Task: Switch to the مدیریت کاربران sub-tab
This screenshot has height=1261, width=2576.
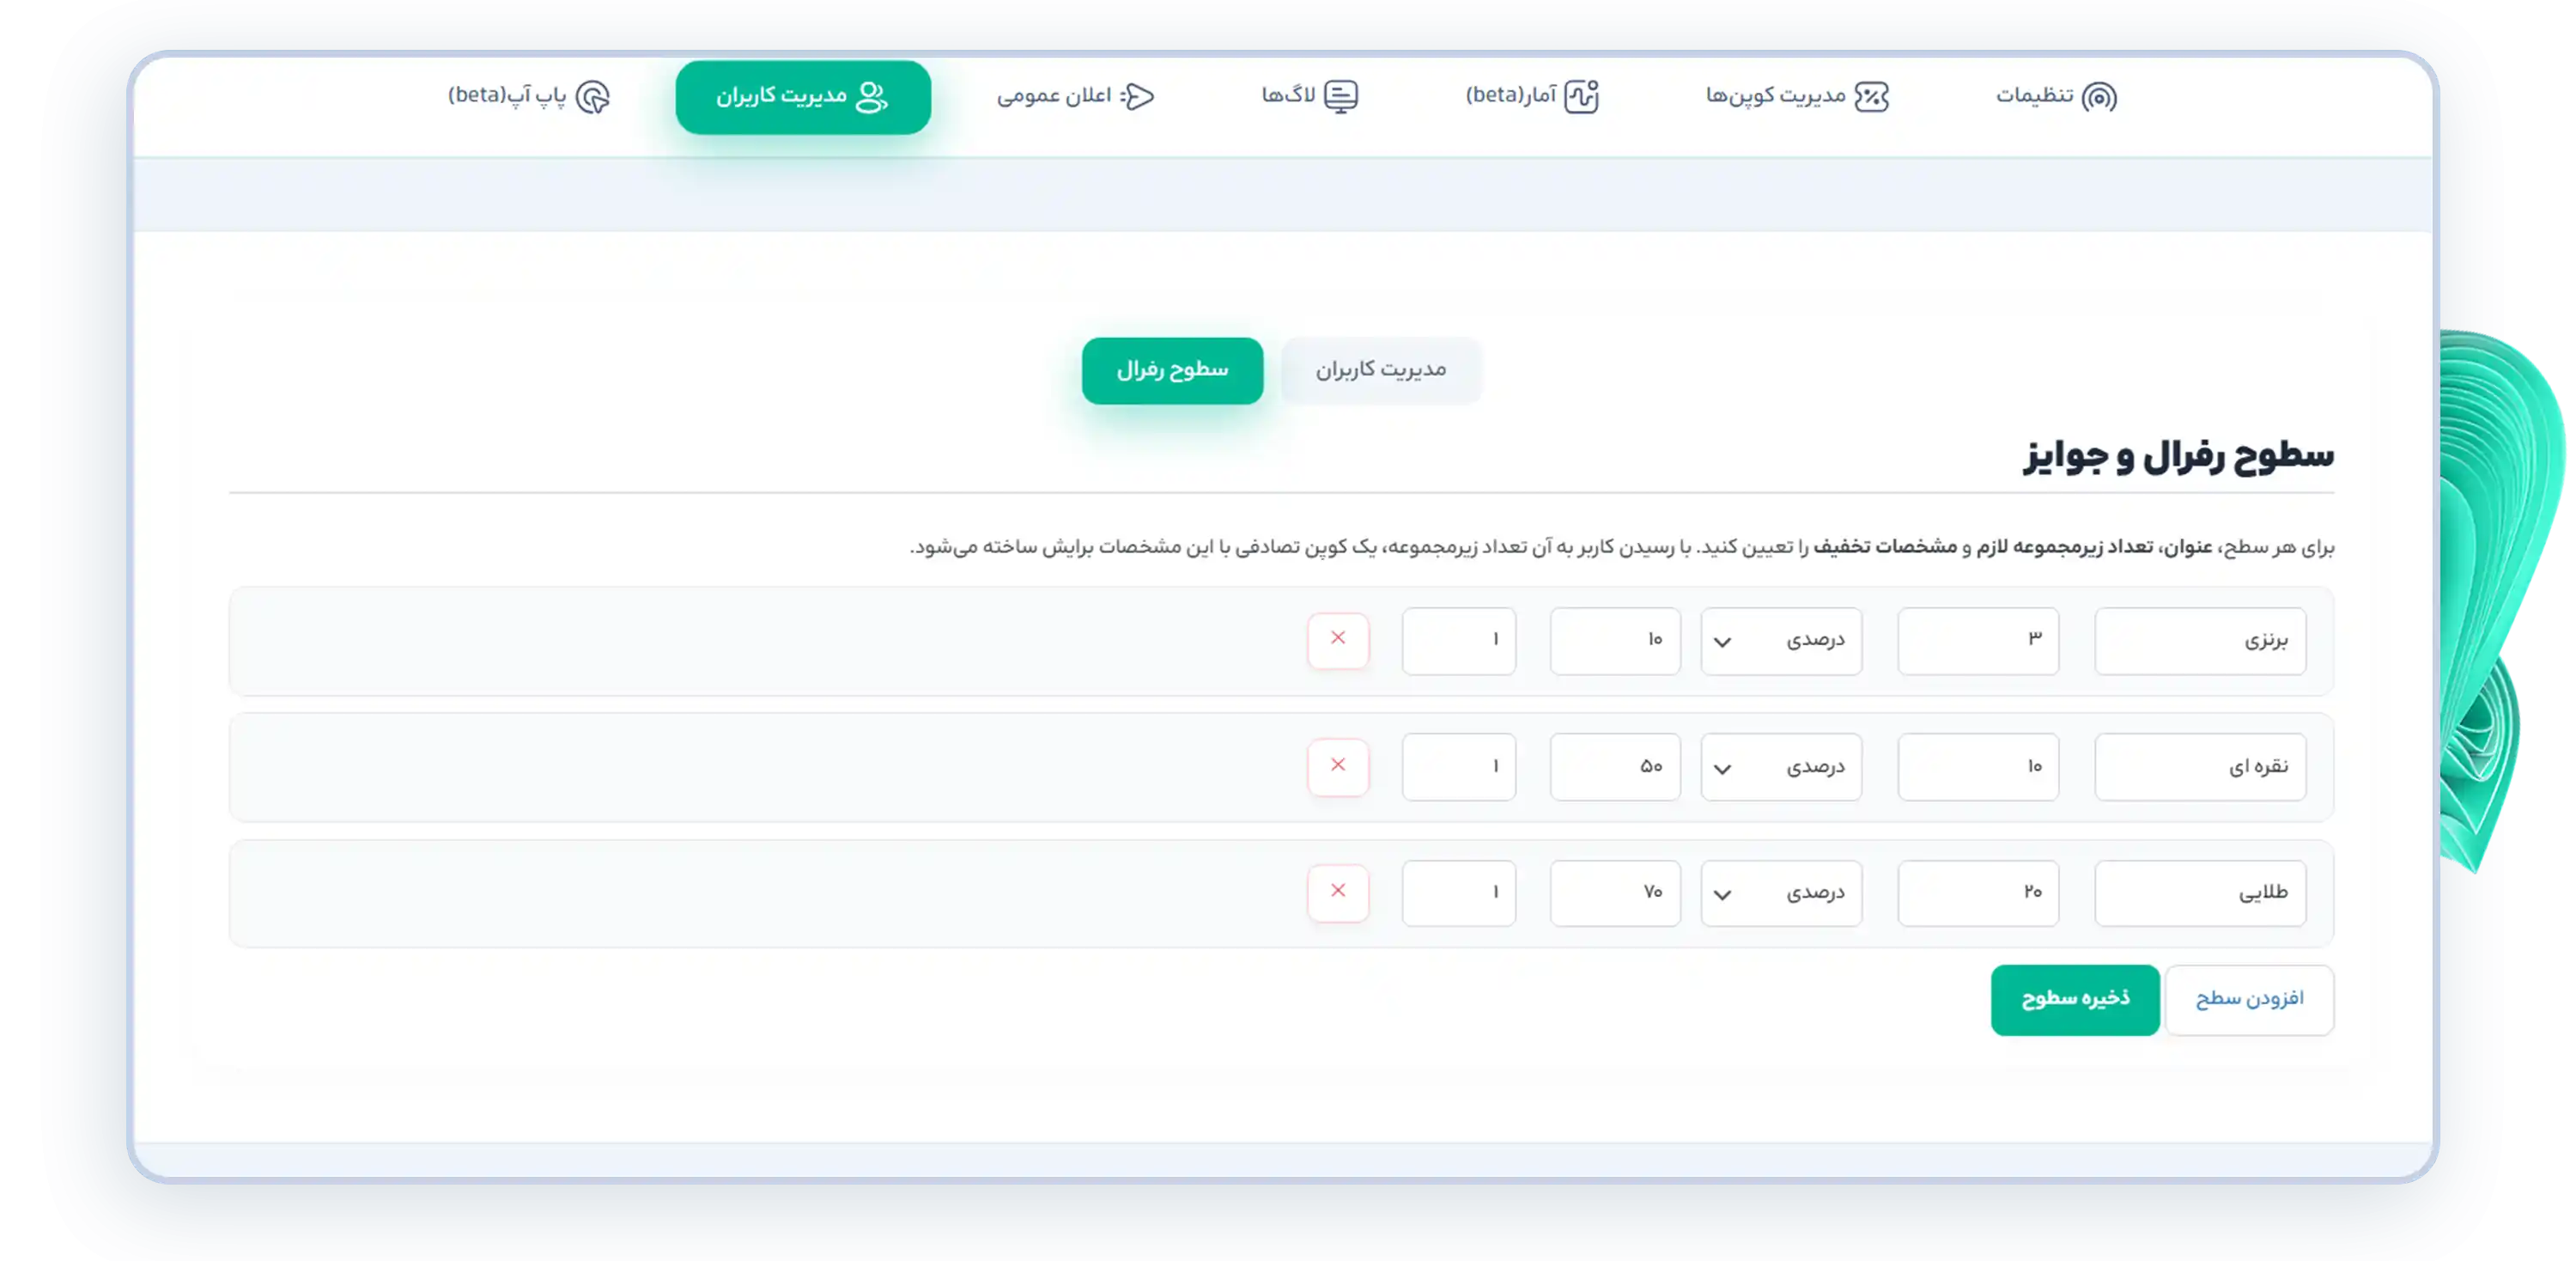Action: coord(1381,371)
